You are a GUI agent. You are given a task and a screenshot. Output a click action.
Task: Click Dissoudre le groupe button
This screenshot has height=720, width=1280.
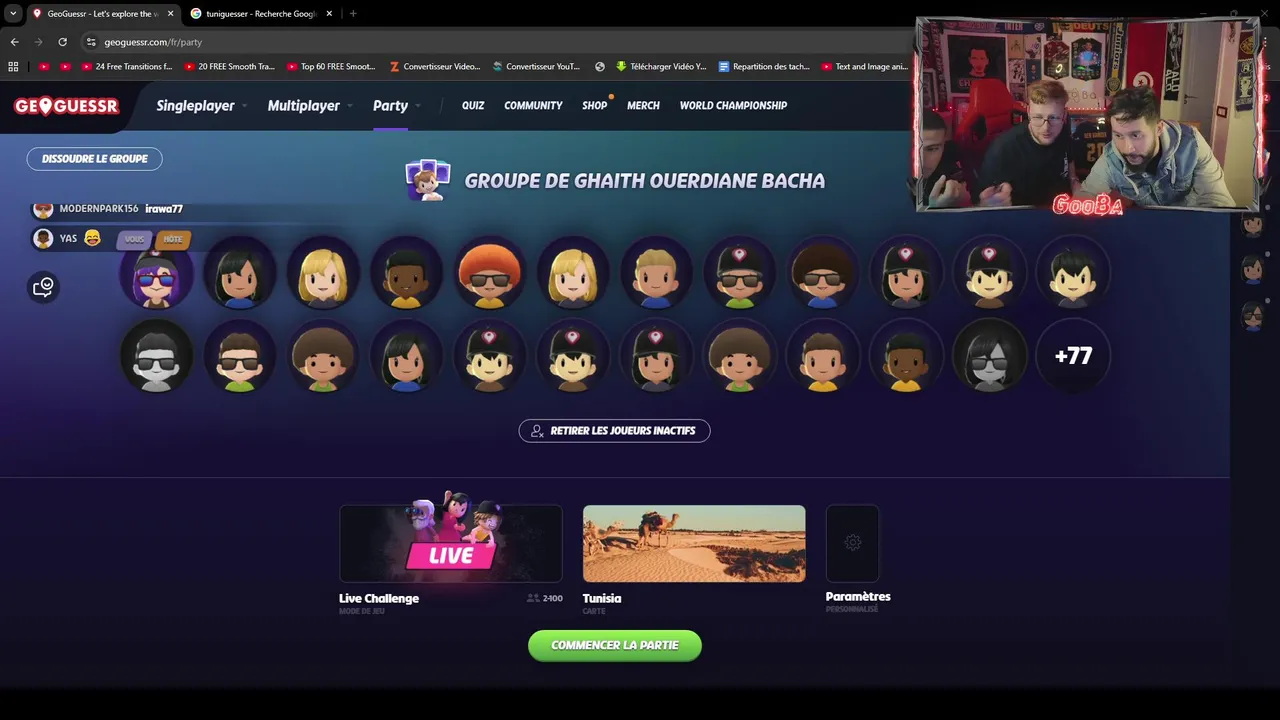[x=94, y=159]
